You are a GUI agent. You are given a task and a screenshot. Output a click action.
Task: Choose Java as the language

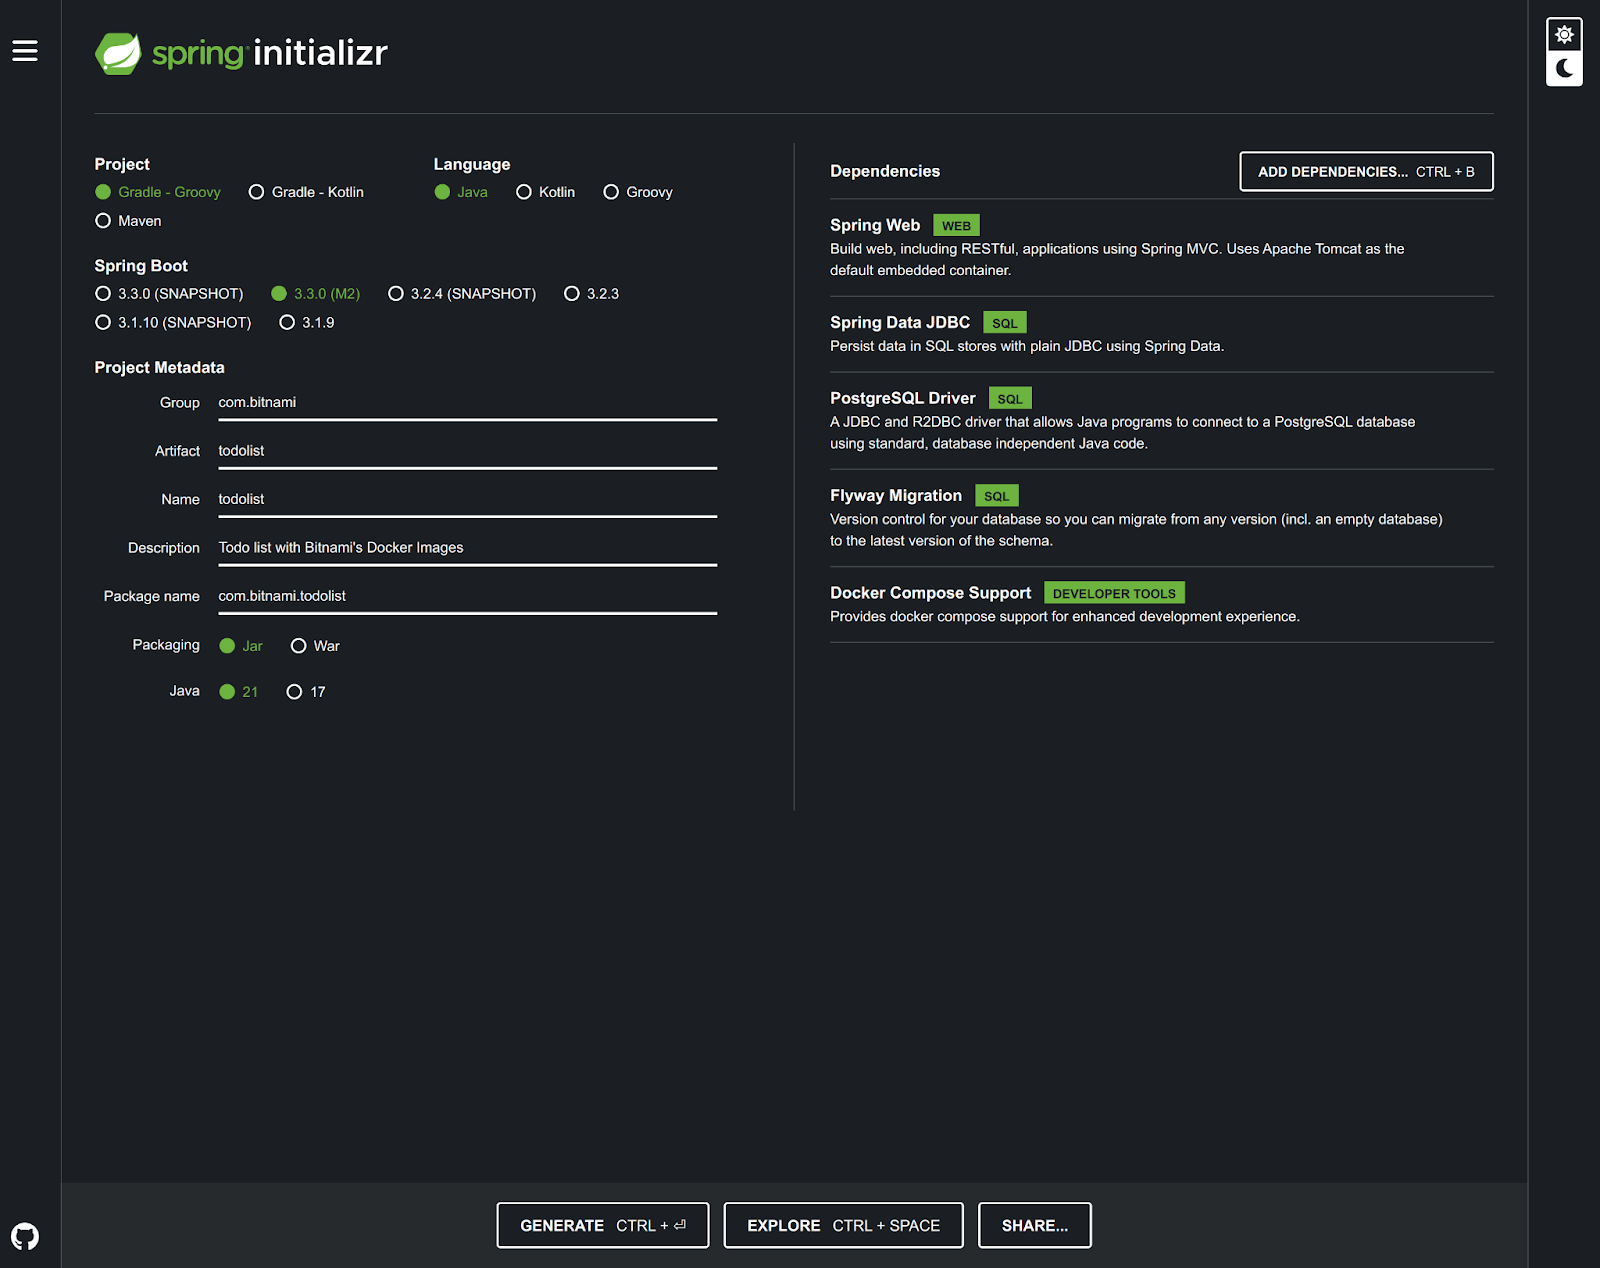[x=461, y=192]
